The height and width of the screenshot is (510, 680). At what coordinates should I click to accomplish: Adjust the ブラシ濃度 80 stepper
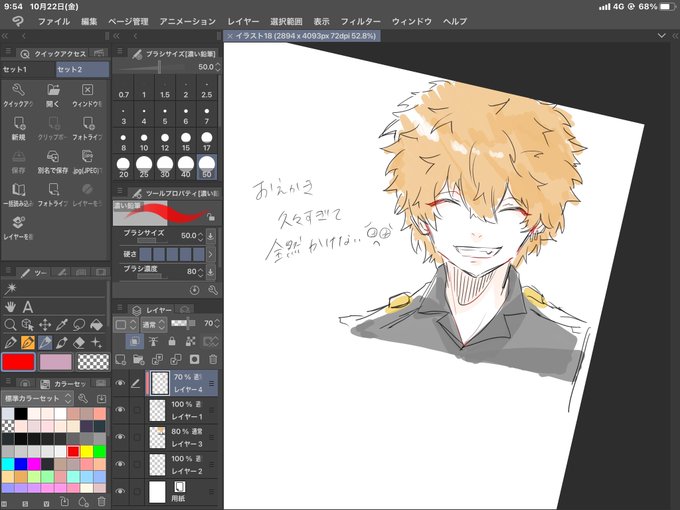[x=200, y=272]
